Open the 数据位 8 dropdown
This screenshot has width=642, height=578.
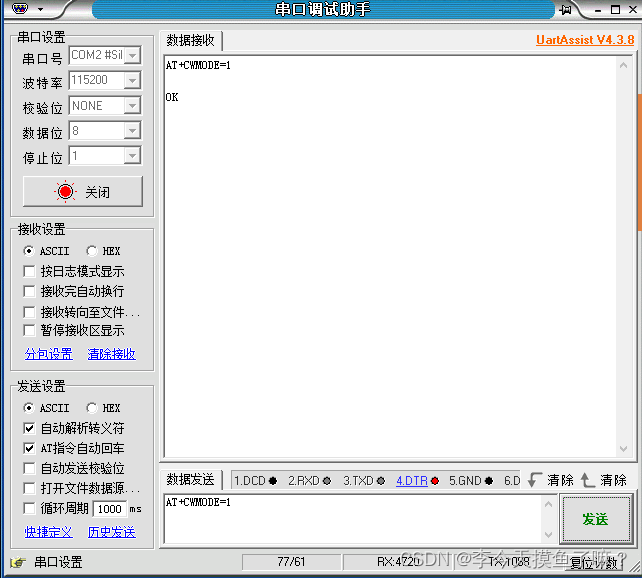132,131
